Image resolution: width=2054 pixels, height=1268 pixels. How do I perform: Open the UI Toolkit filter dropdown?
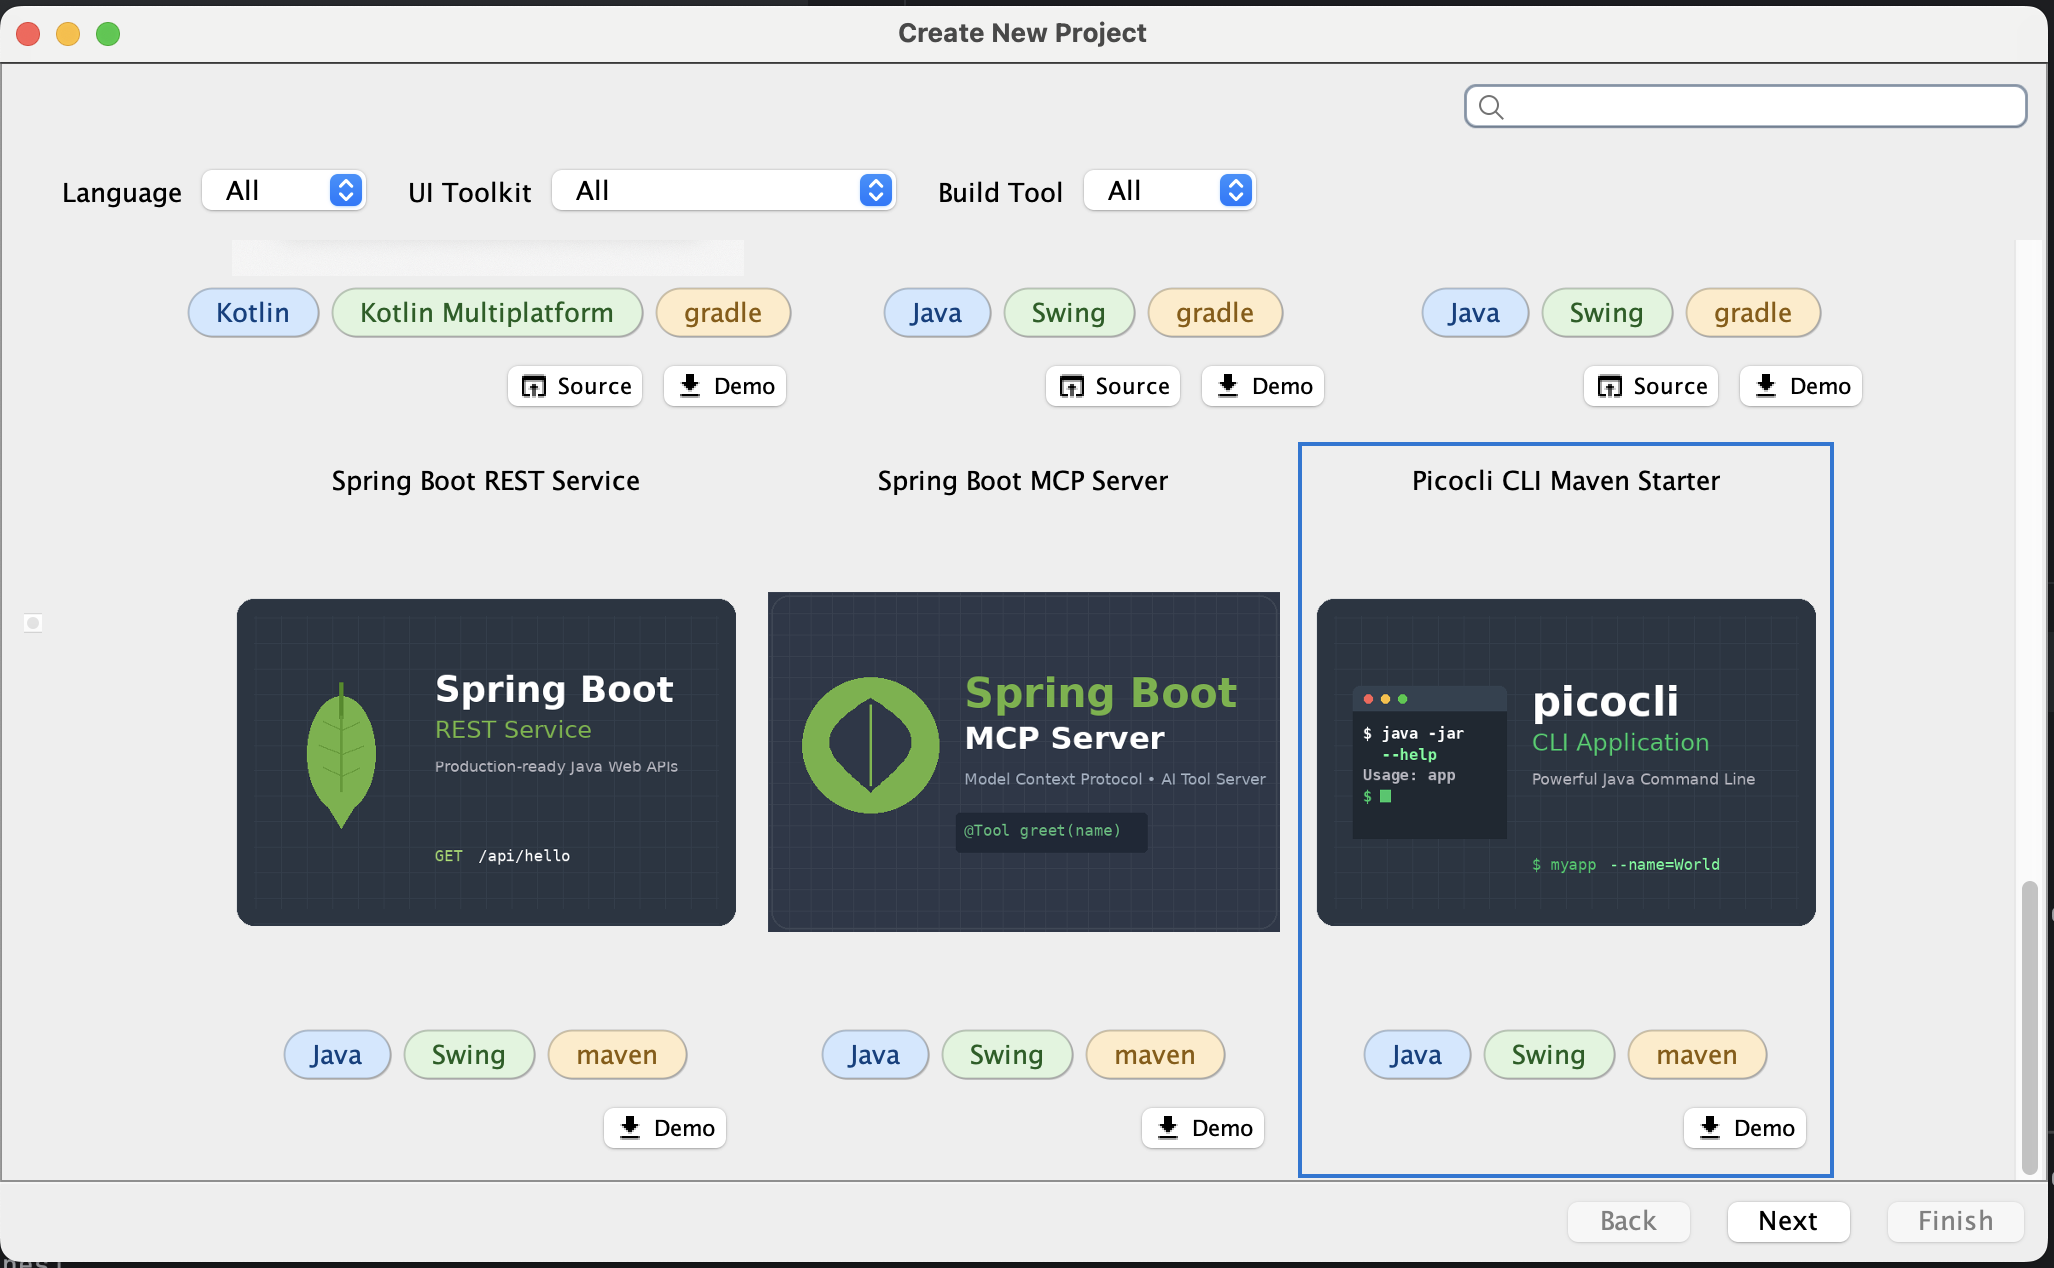click(723, 190)
